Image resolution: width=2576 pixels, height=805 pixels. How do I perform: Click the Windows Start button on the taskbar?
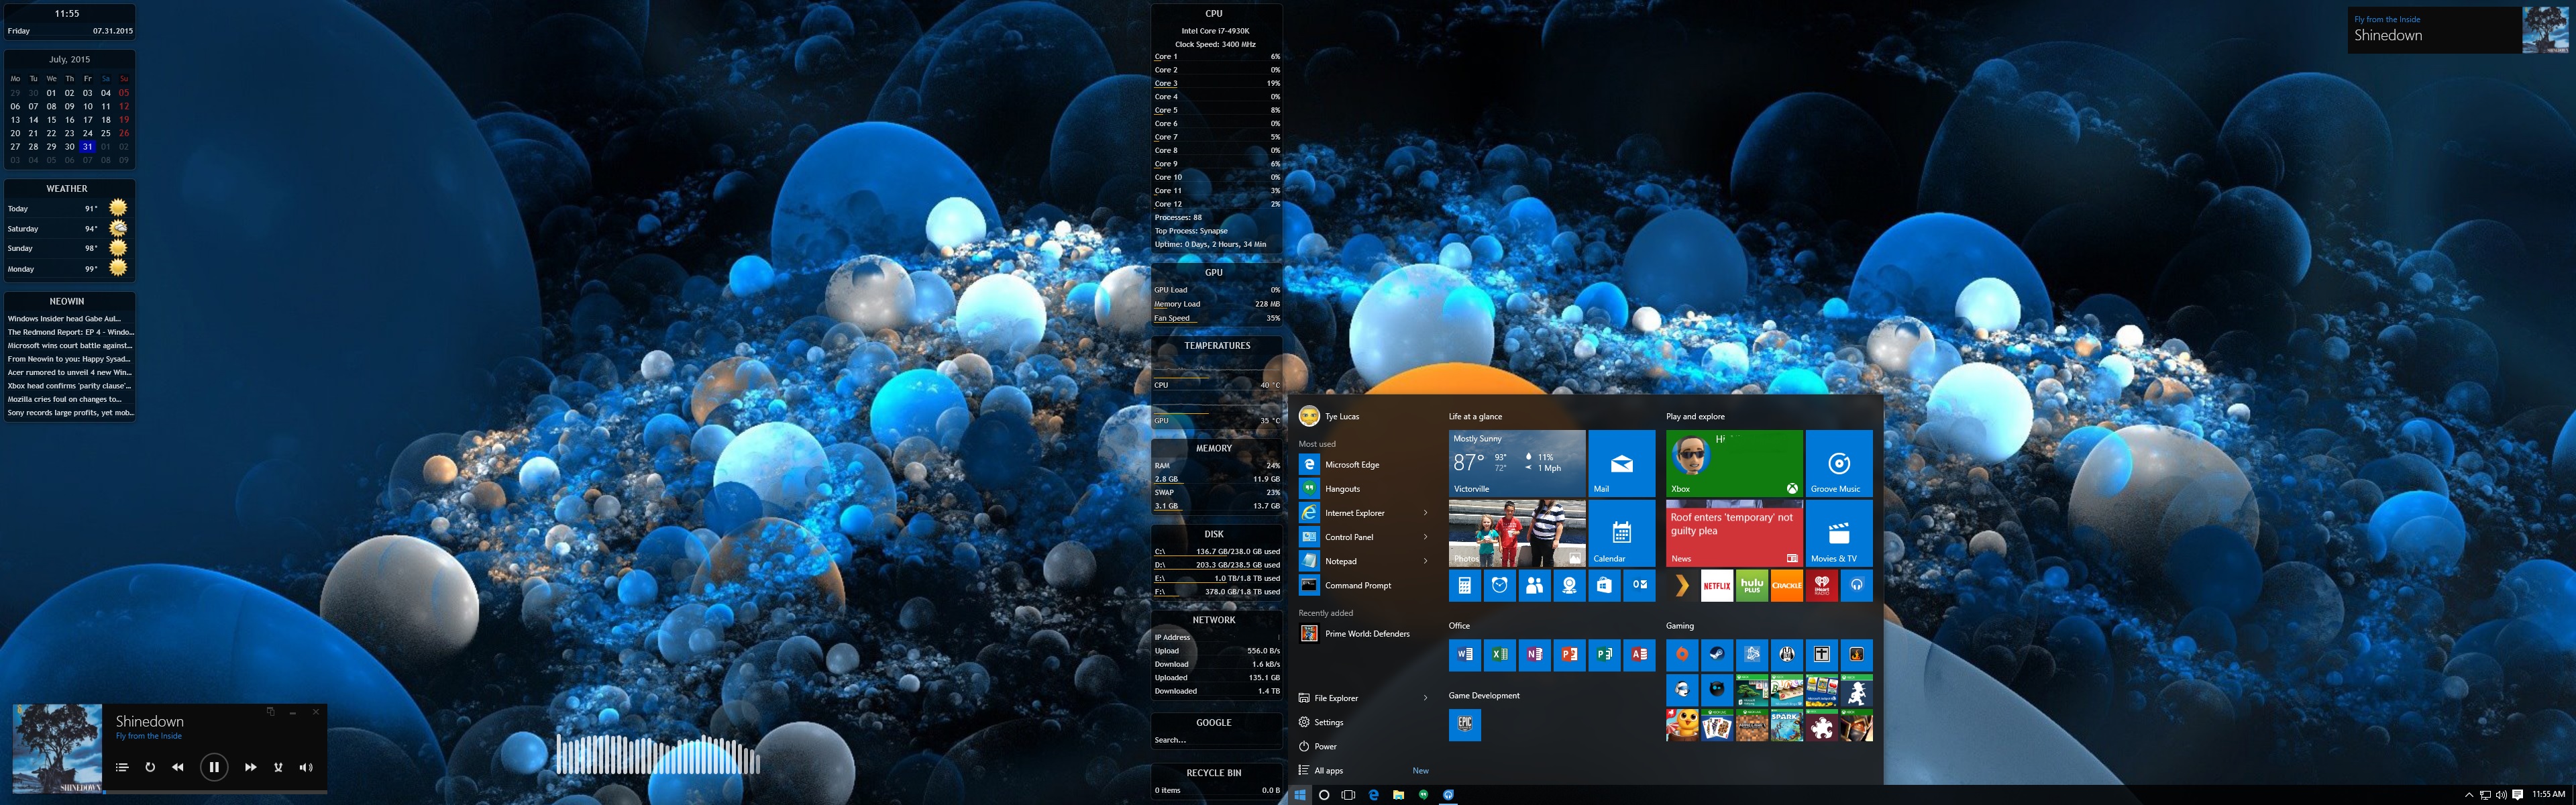(x=1299, y=795)
